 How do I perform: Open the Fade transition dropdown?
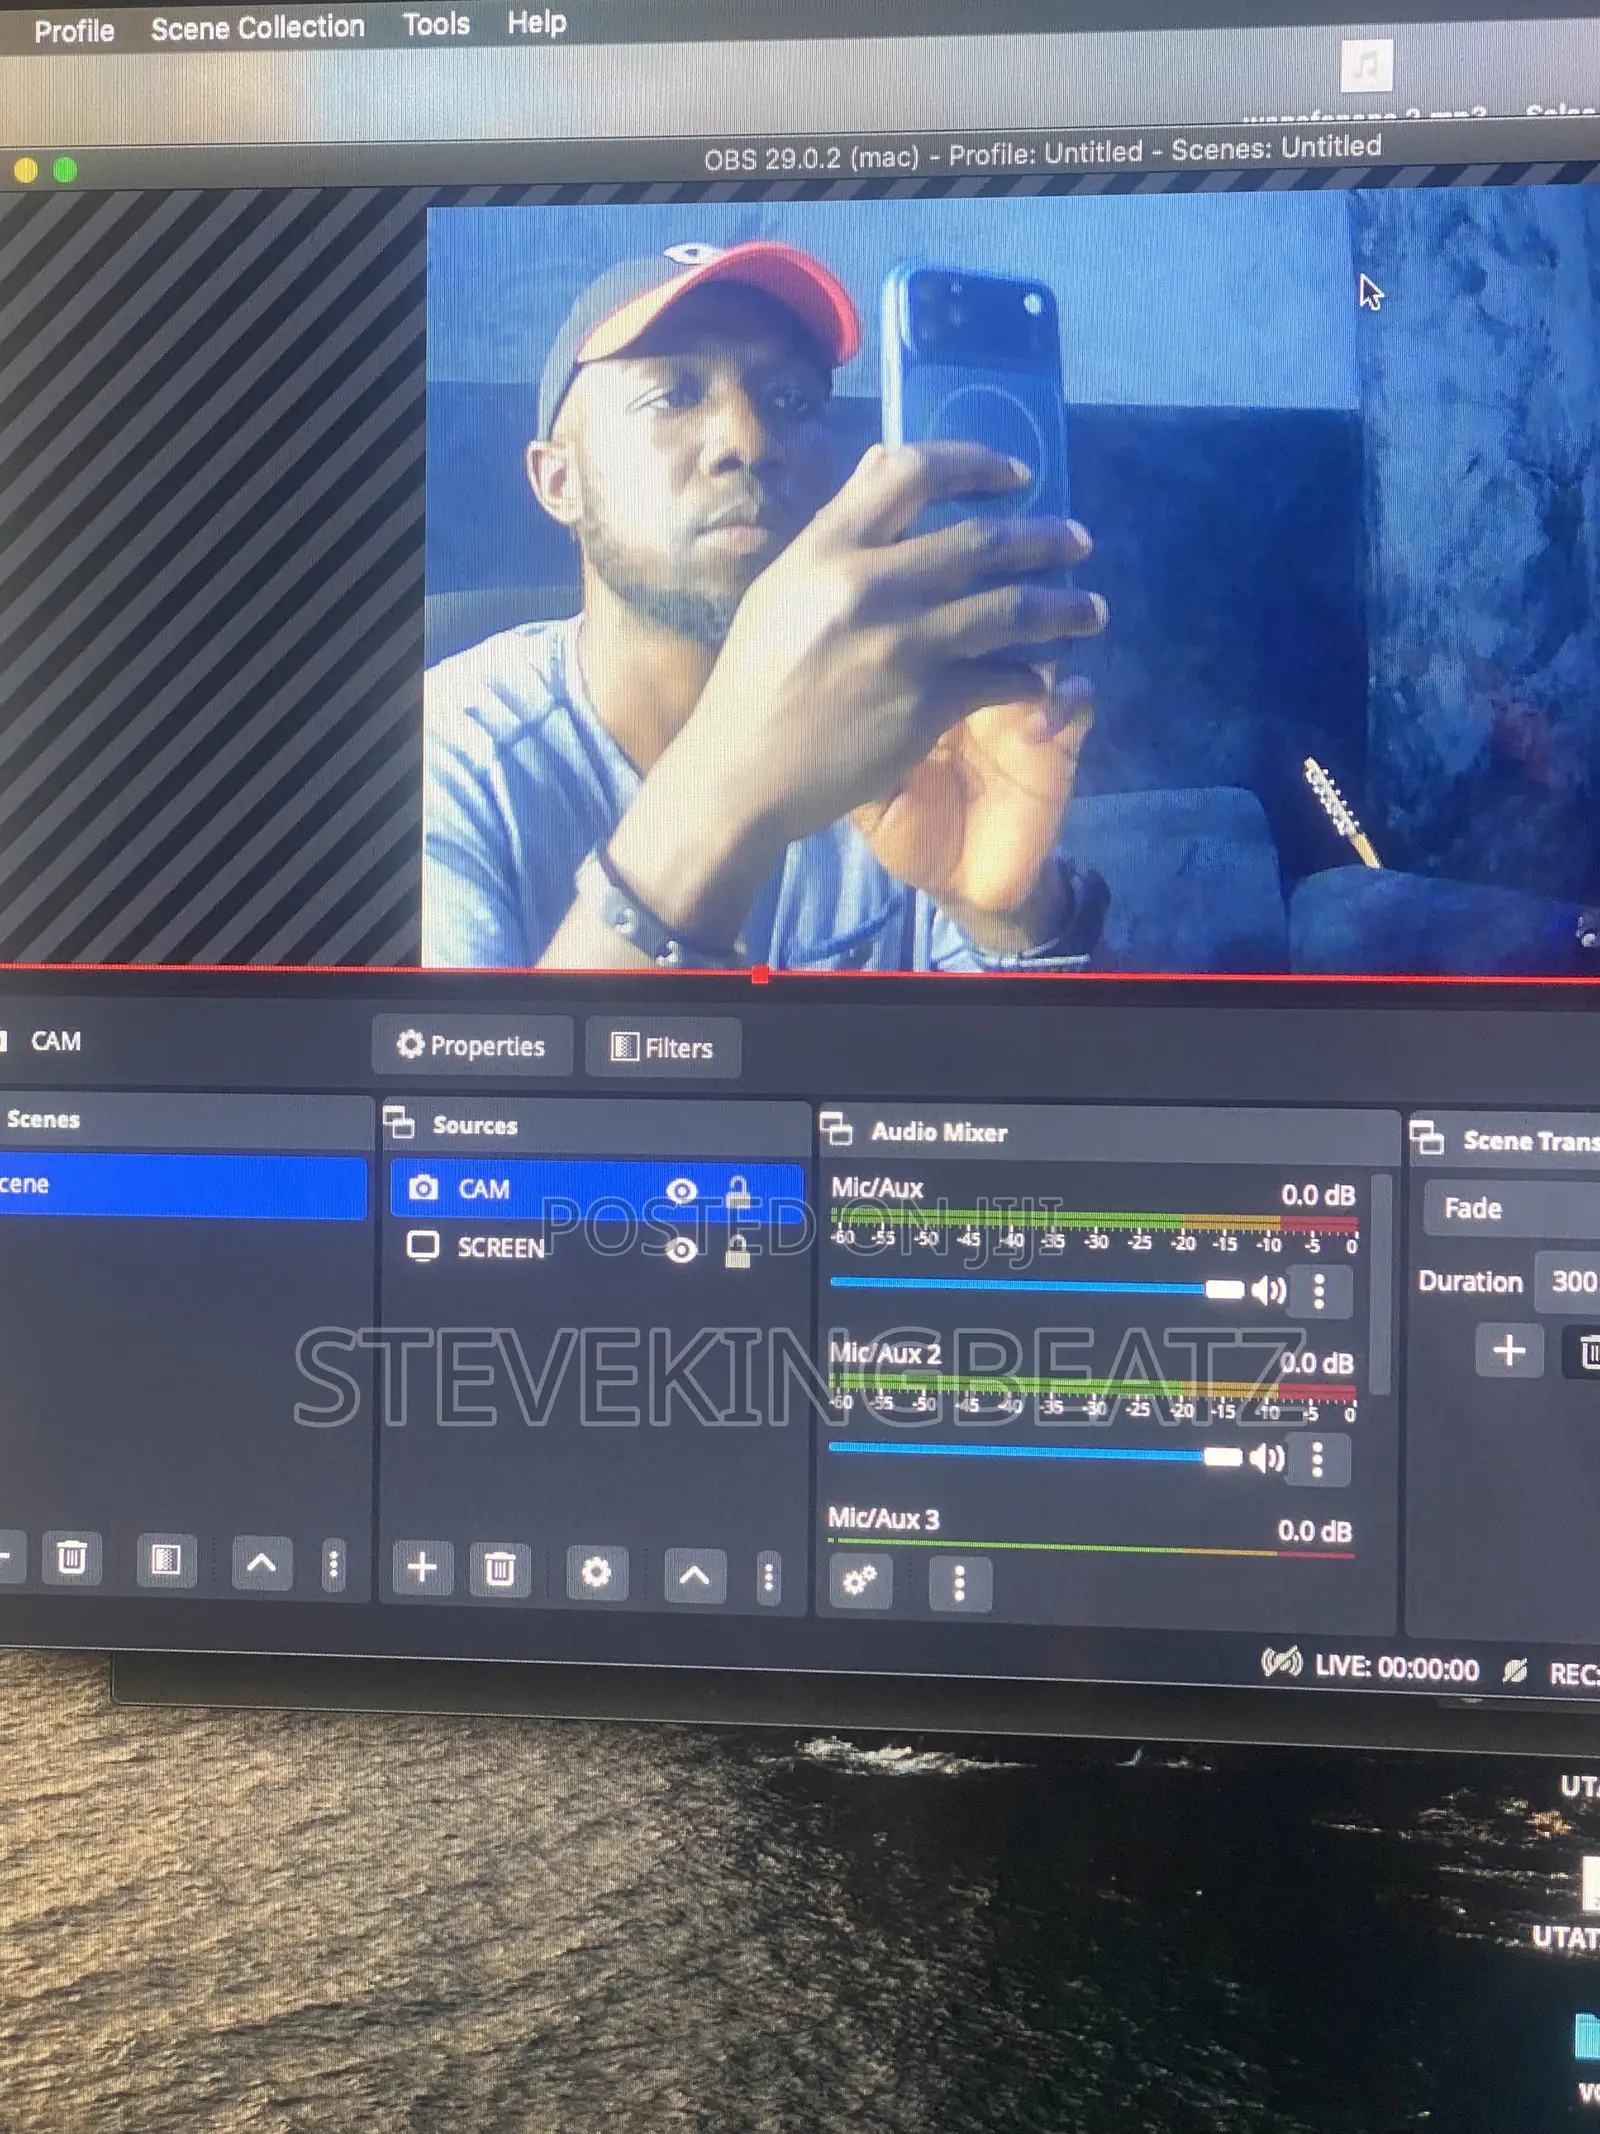point(1512,1209)
